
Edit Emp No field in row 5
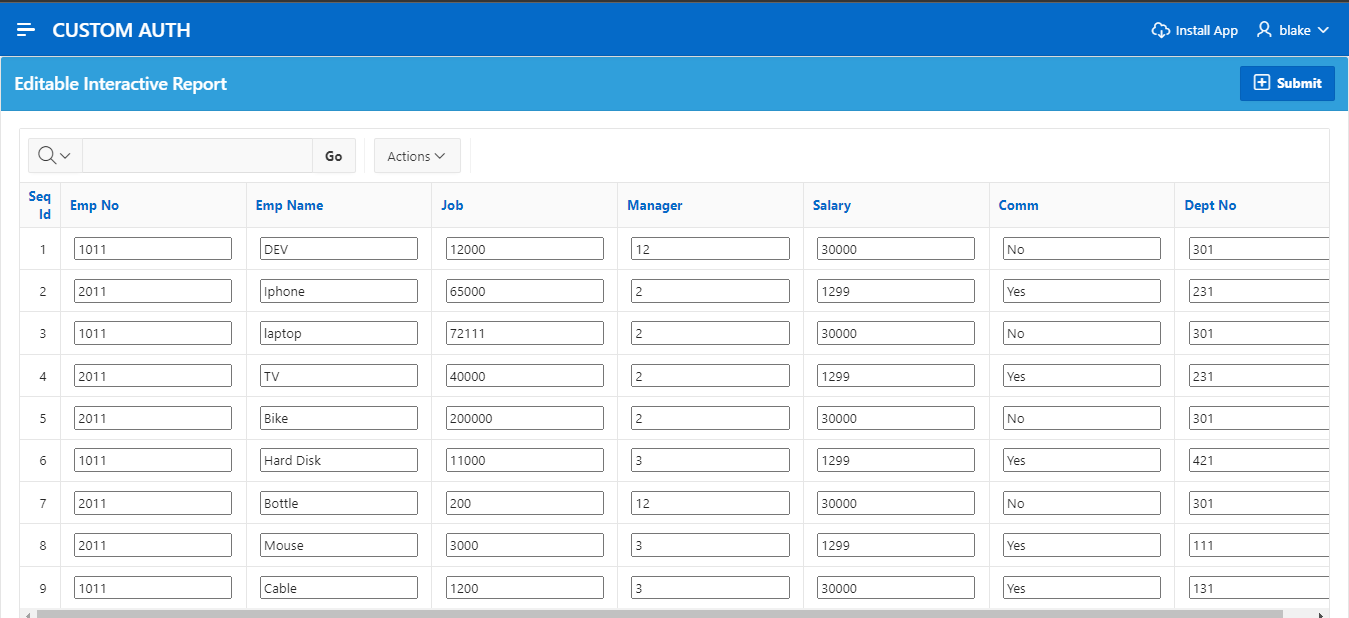(153, 418)
